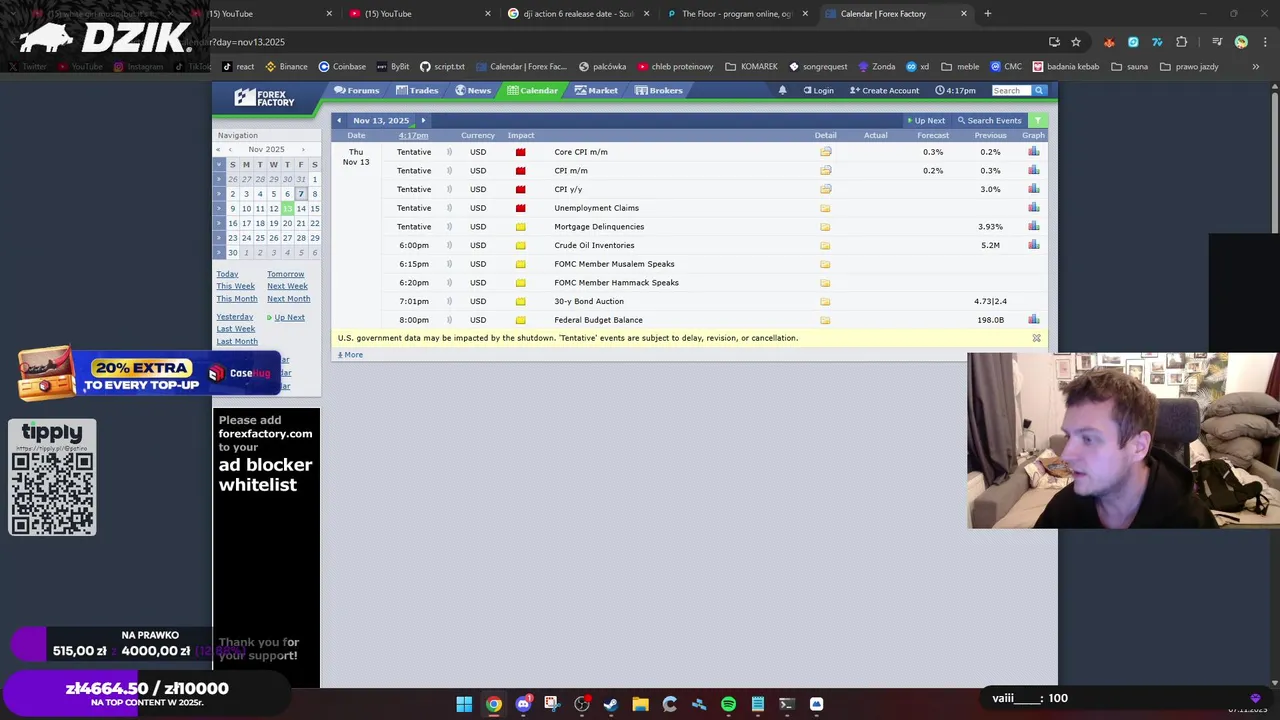Click More below the calendar table
Screen dimensions: 1280x720
coord(350,355)
